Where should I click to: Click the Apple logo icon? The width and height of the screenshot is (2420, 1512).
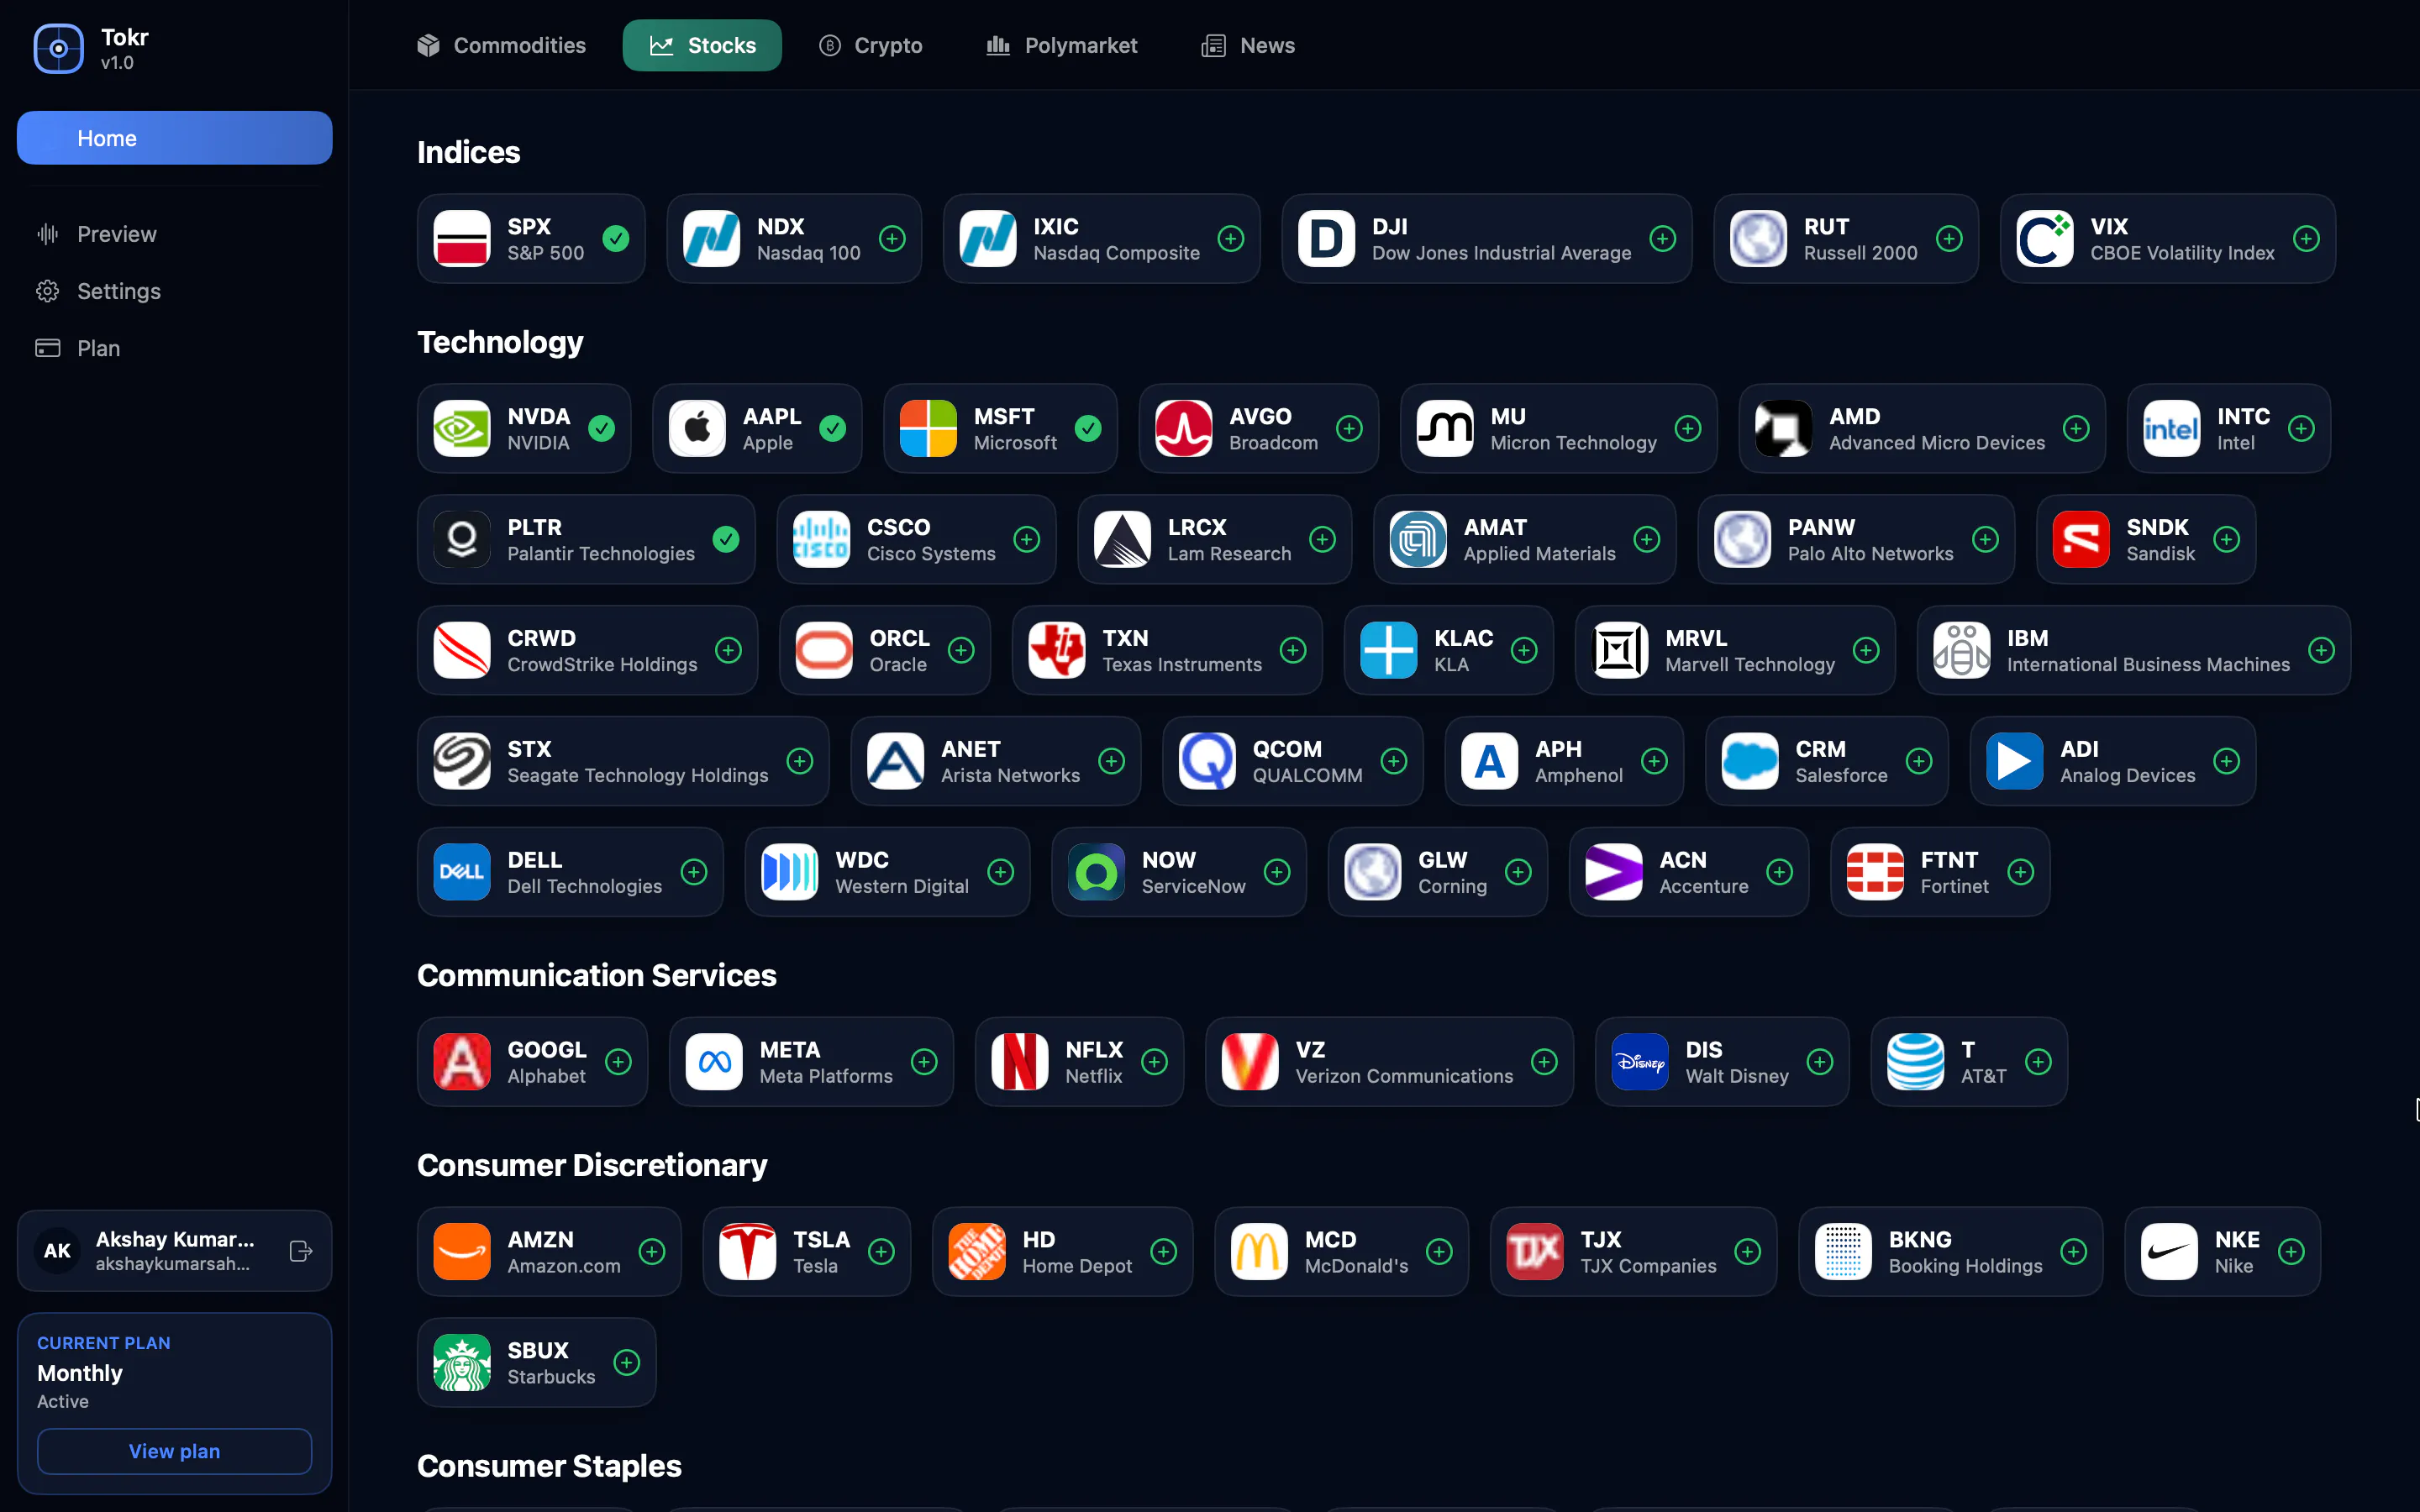[697, 429]
